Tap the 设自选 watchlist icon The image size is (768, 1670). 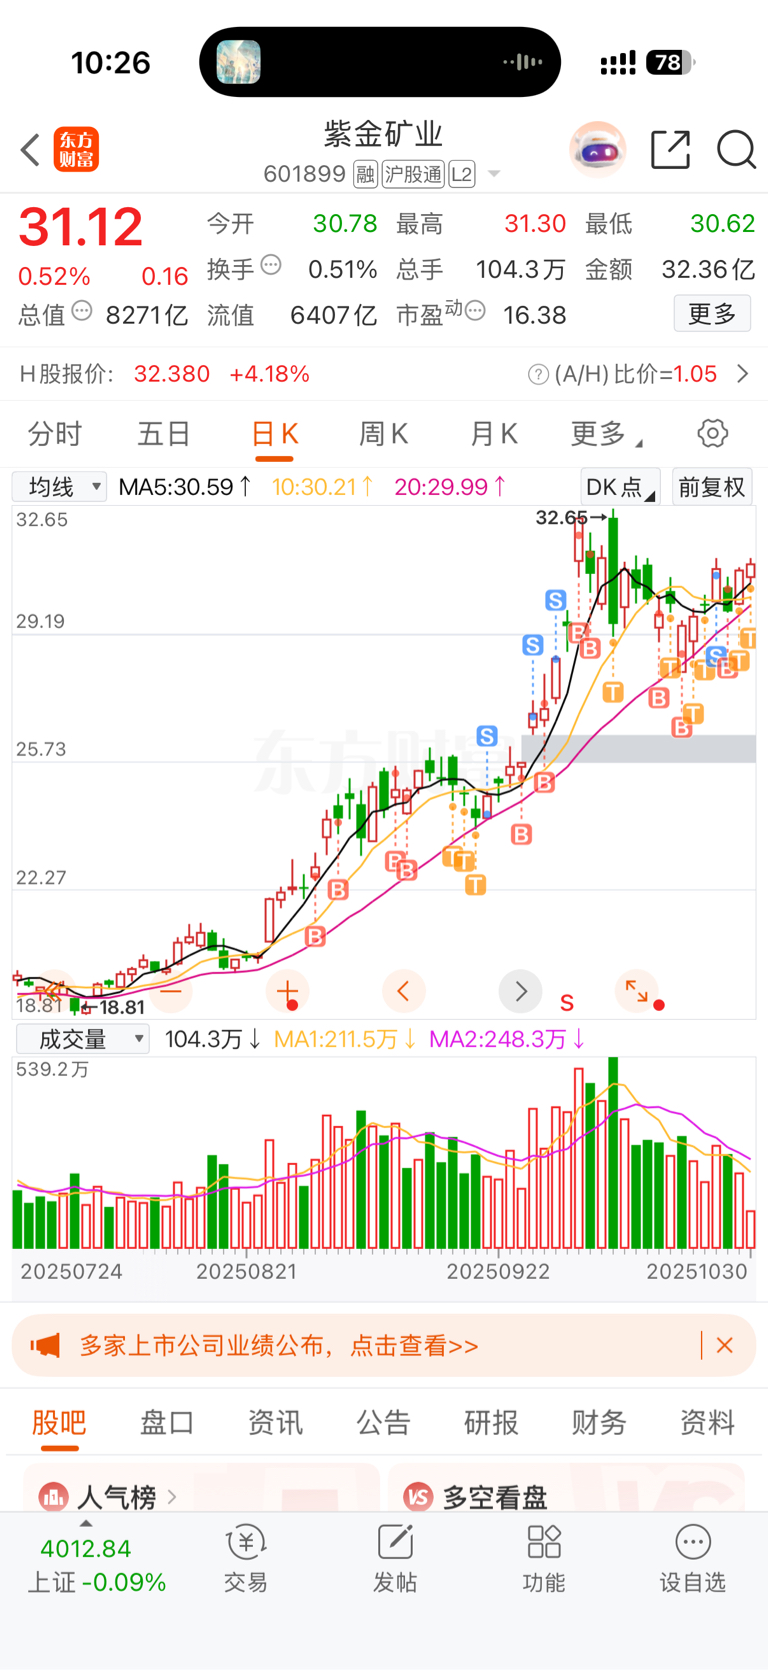[693, 1542]
